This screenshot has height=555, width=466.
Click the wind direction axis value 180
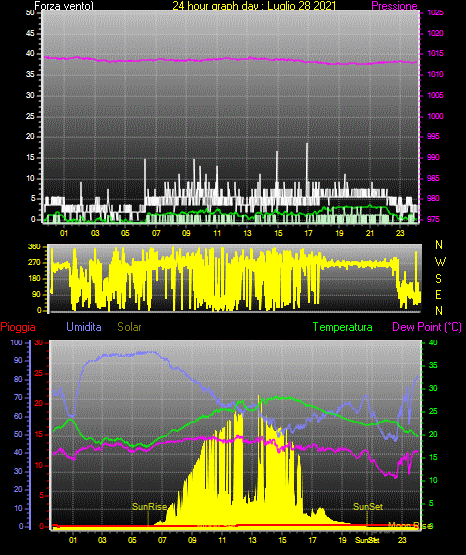(34, 279)
